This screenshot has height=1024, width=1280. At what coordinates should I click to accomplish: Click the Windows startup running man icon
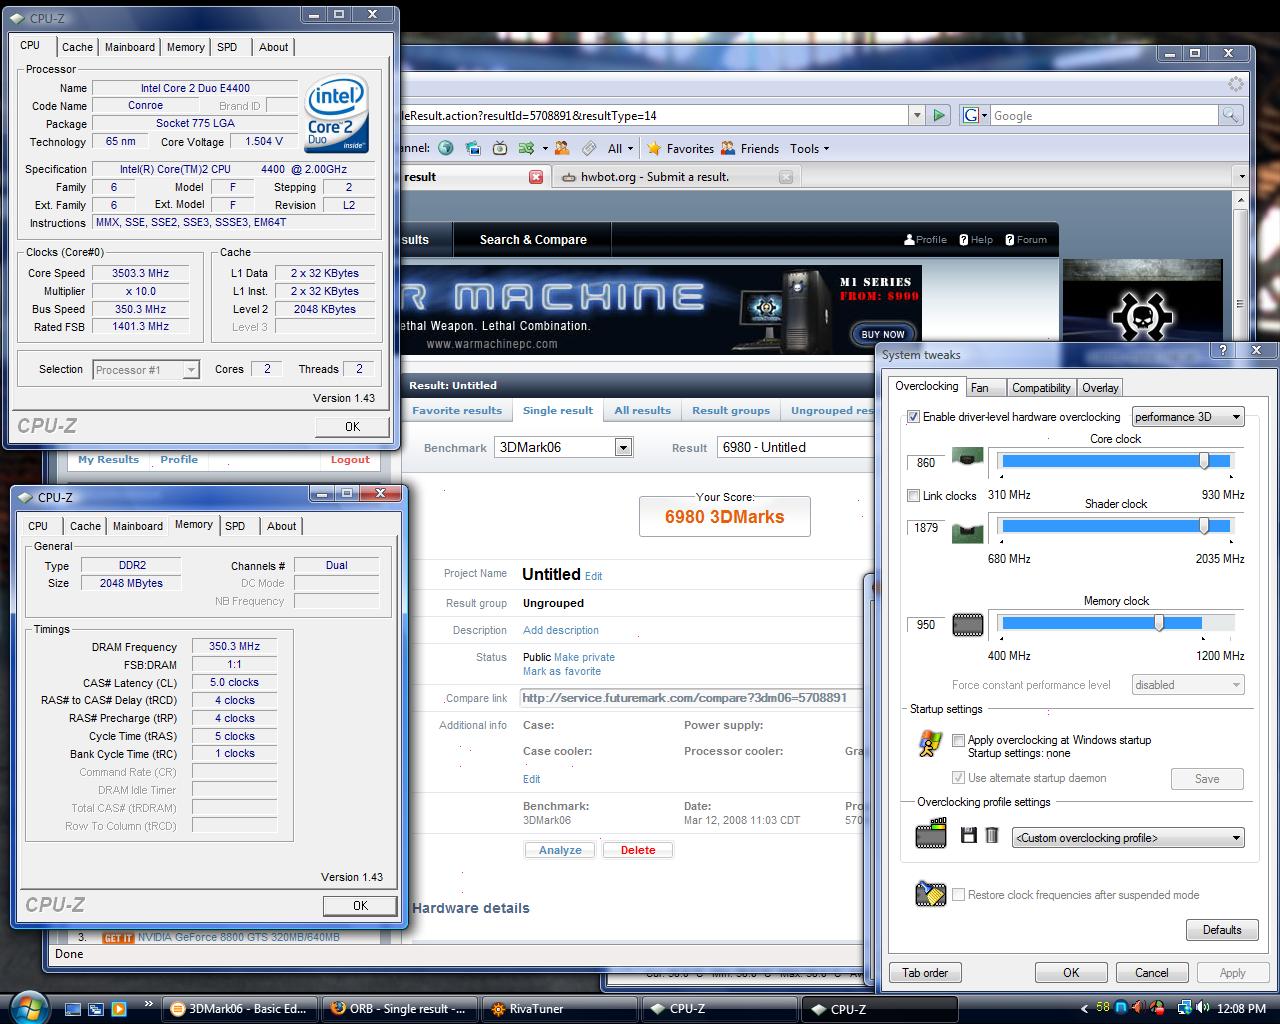point(931,742)
